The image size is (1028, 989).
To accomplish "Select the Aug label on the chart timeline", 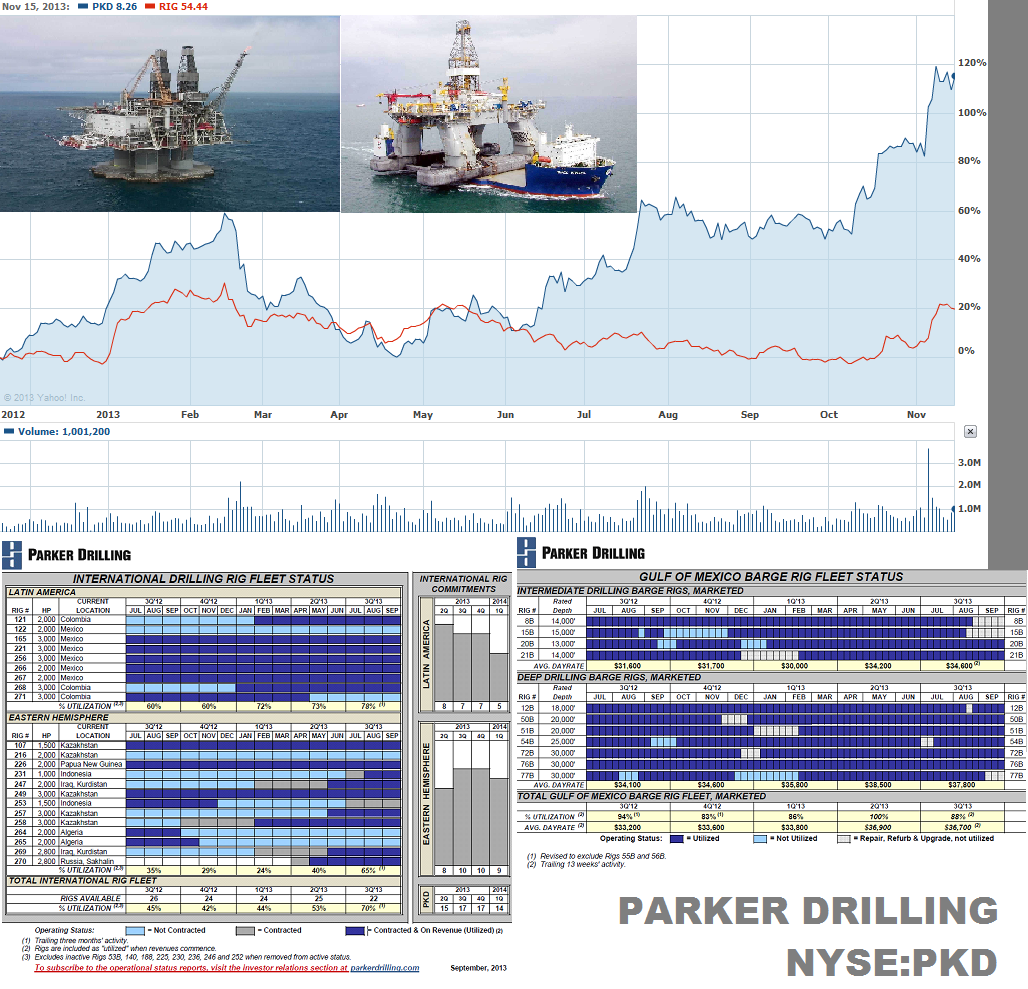I will [x=668, y=413].
